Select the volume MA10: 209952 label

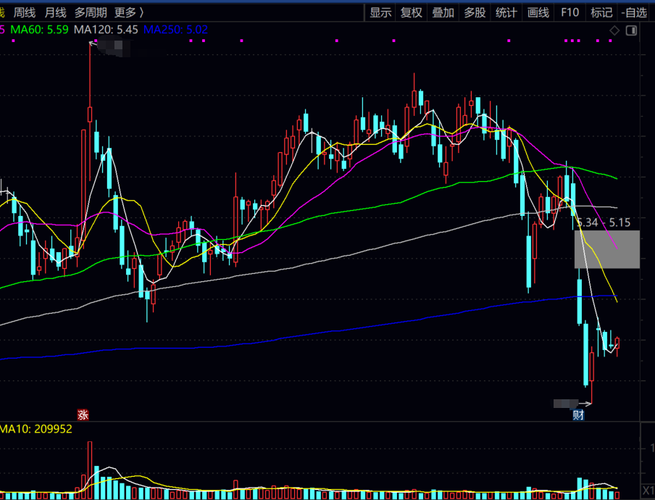pyautogui.click(x=36, y=429)
